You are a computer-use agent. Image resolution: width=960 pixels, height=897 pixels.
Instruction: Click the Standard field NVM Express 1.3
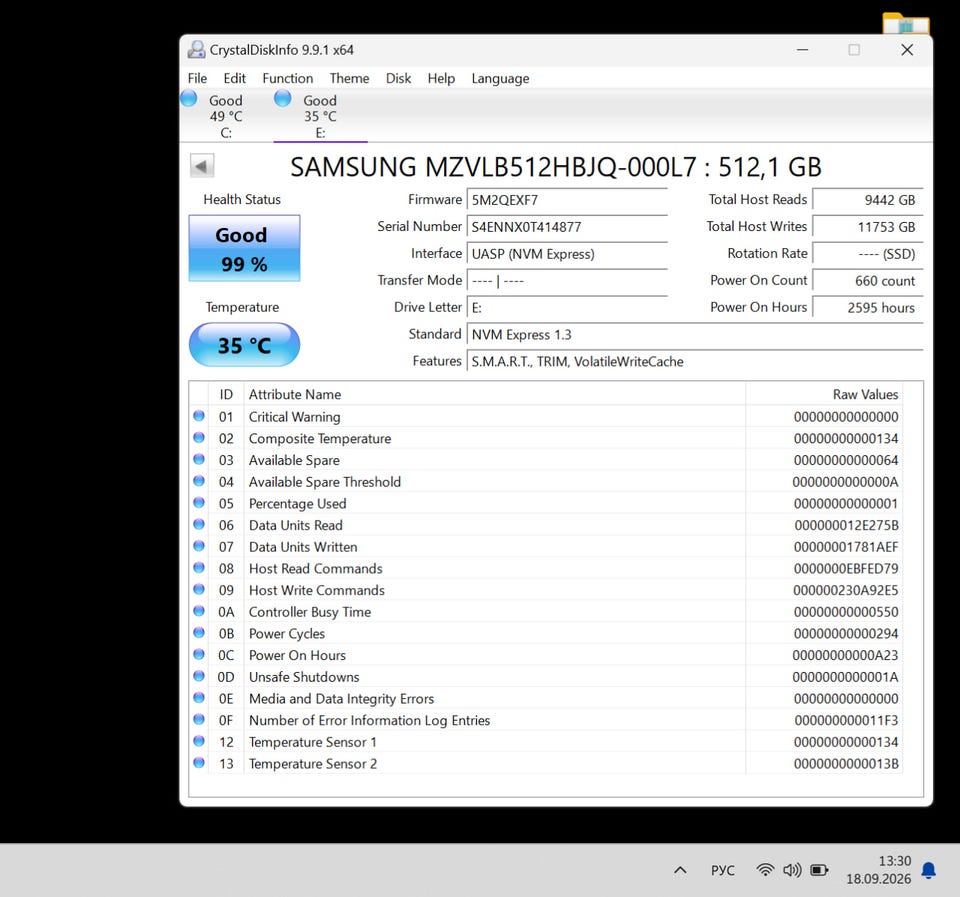pos(695,335)
